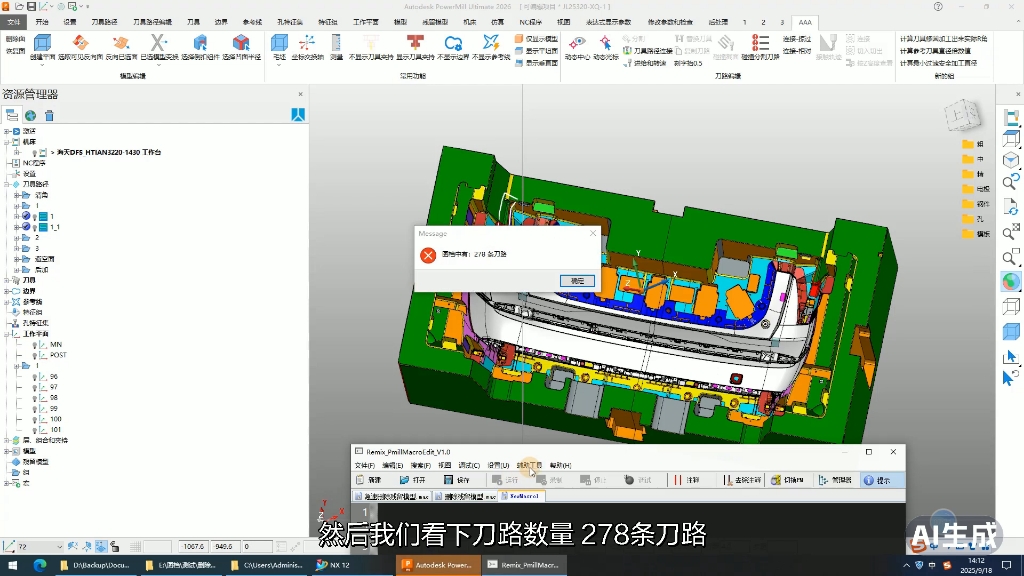
Task: Click the gray X model-swap icon in the ribbon
Action: pyautogui.click(x=158, y=43)
